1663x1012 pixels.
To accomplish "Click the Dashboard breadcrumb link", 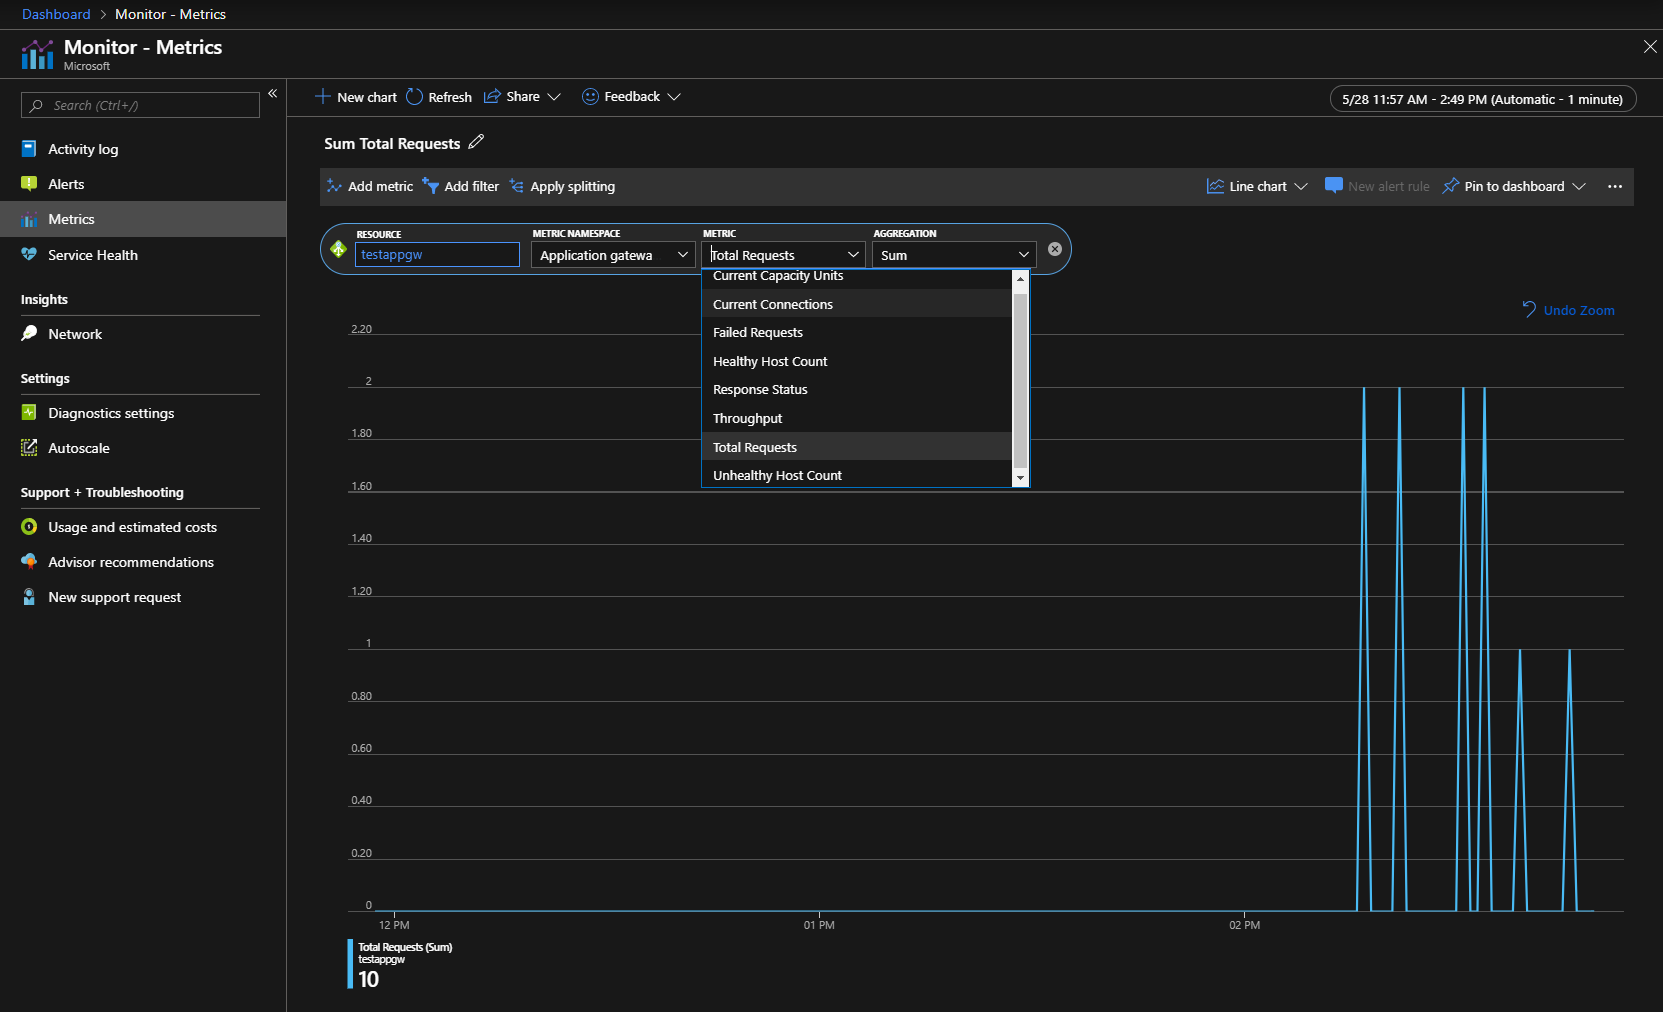I will coord(56,14).
